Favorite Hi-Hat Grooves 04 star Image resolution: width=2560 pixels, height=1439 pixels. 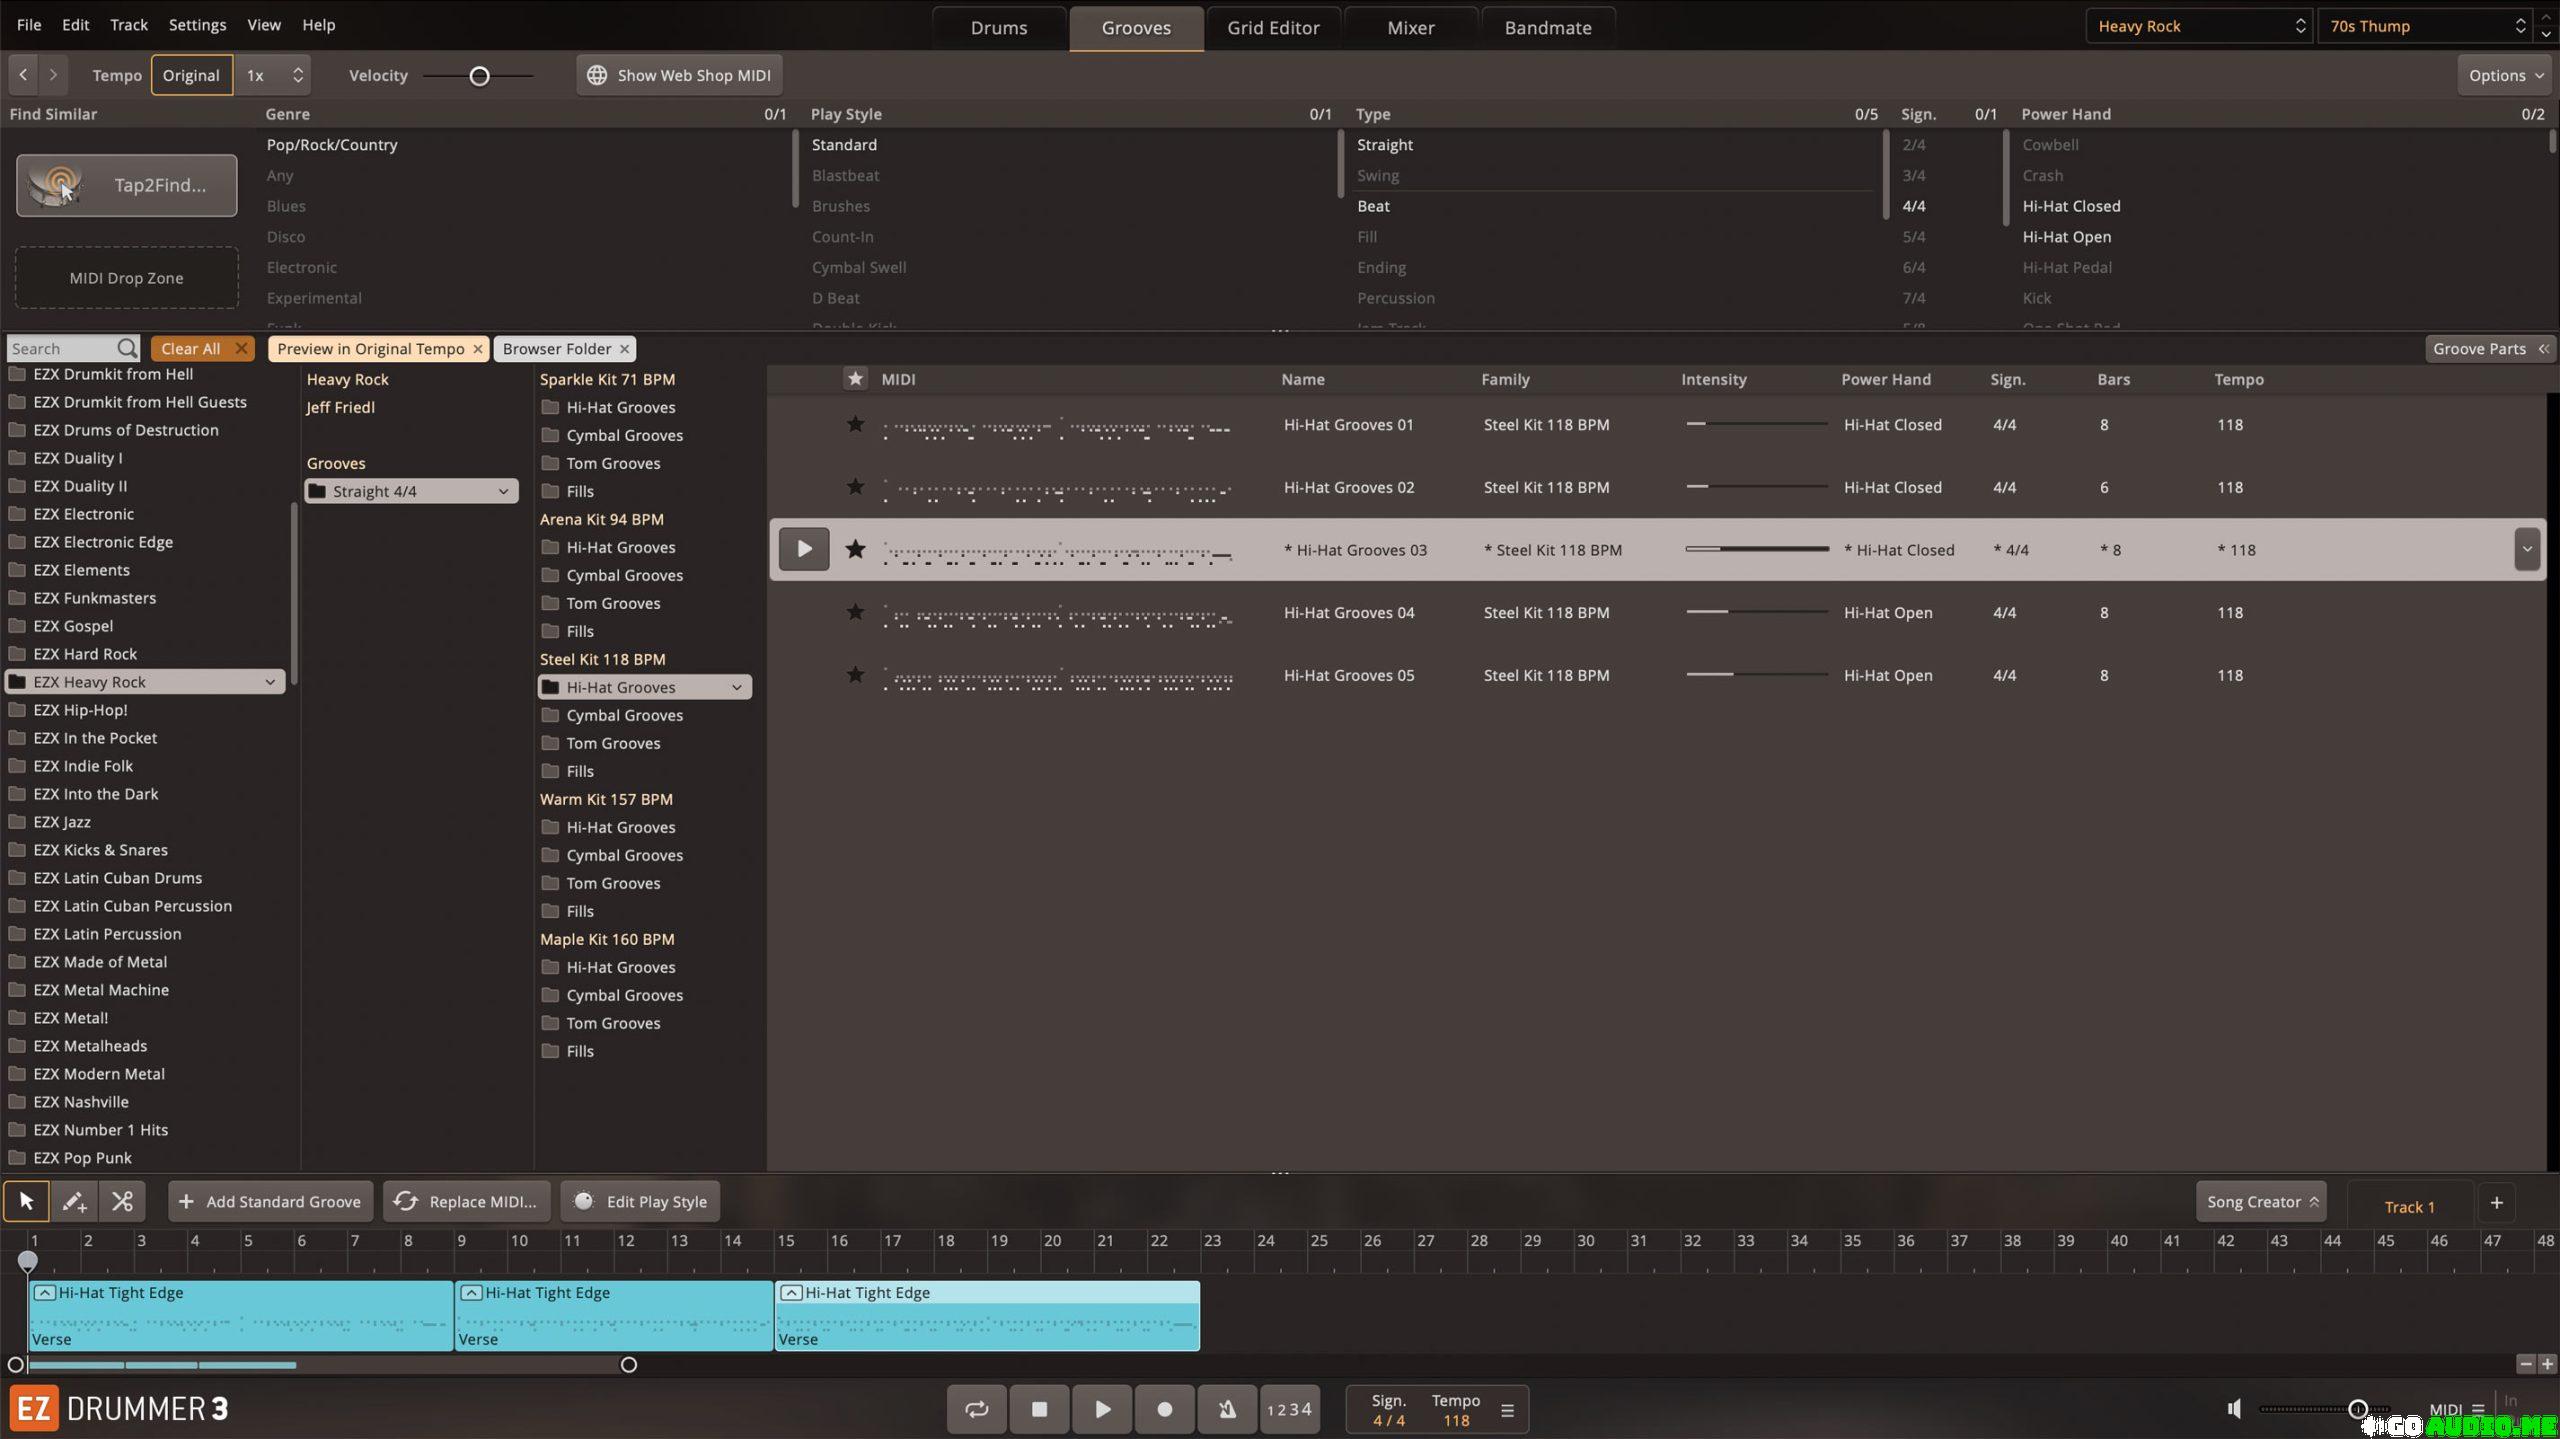coord(855,612)
